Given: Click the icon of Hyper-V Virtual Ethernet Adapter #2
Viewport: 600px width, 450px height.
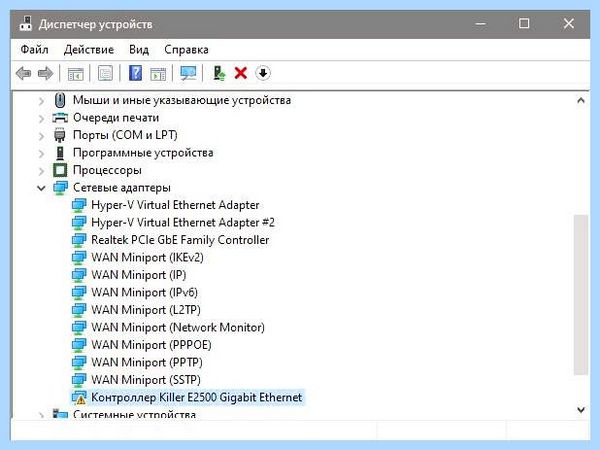Looking at the screenshot, I should [x=79, y=222].
